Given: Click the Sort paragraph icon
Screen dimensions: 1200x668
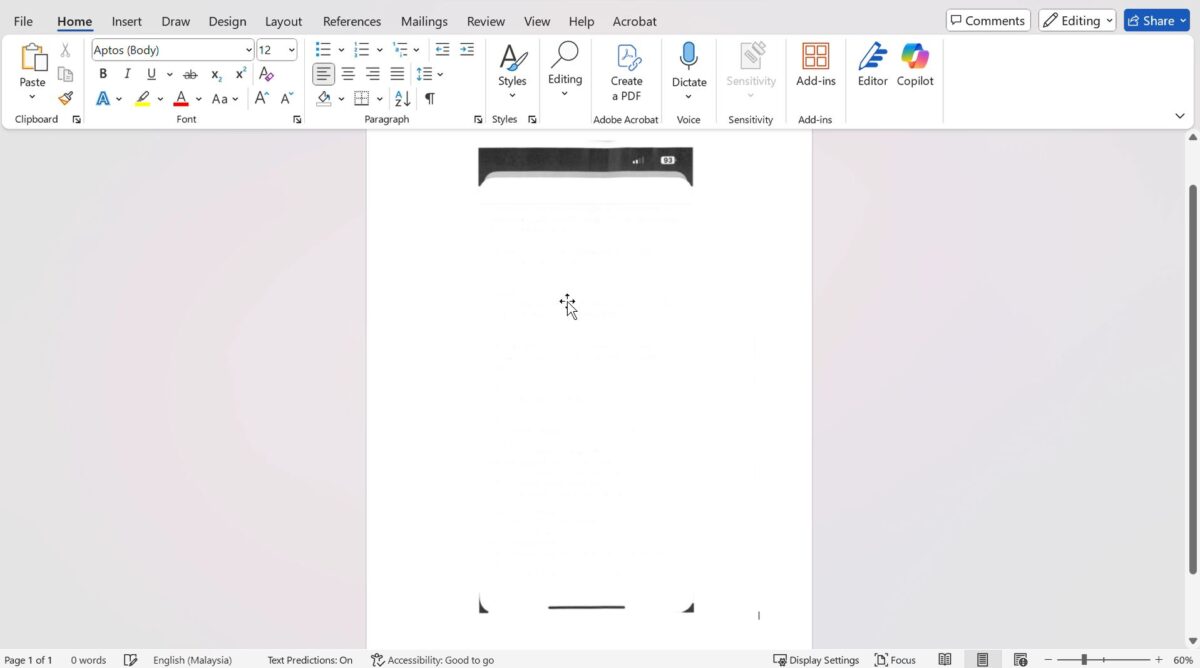Looking at the screenshot, I should (402, 98).
